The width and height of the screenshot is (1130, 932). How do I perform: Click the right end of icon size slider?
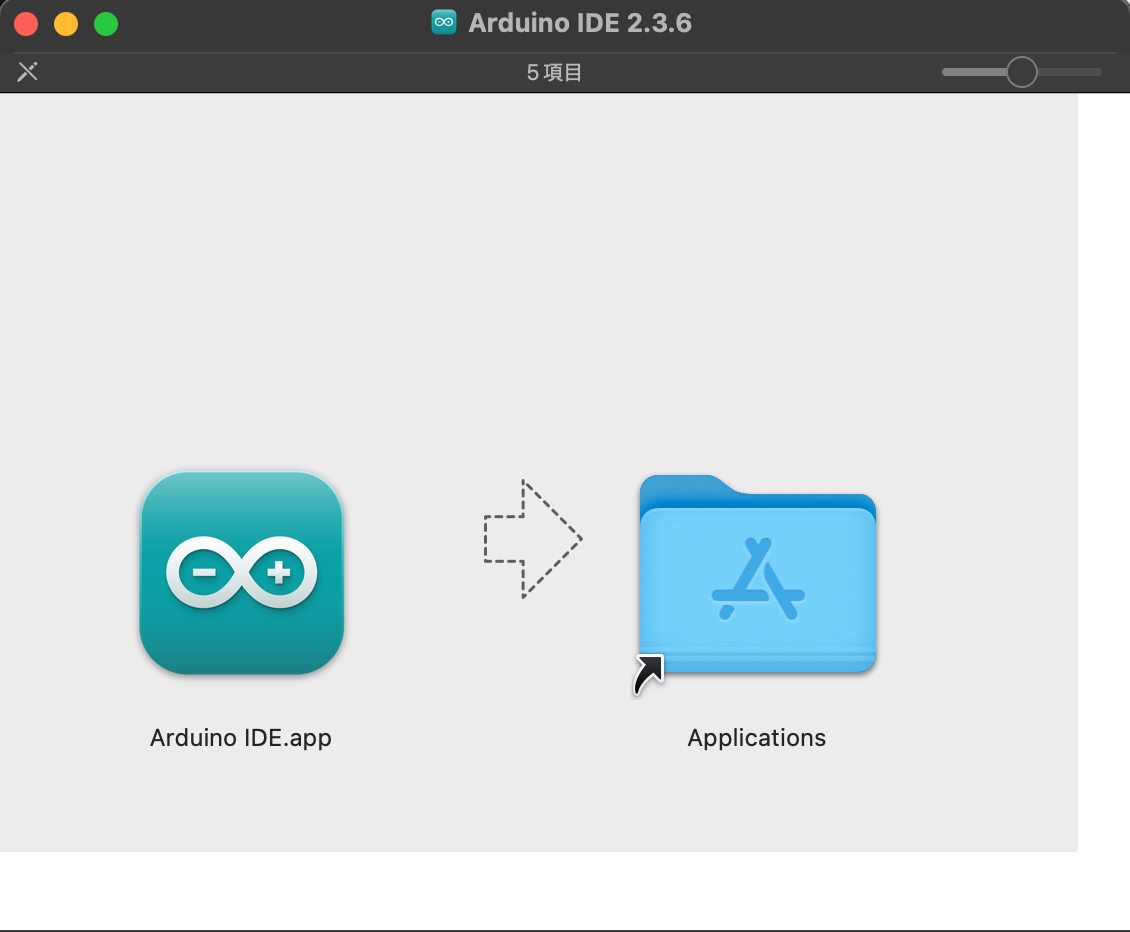tap(1097, 72)
